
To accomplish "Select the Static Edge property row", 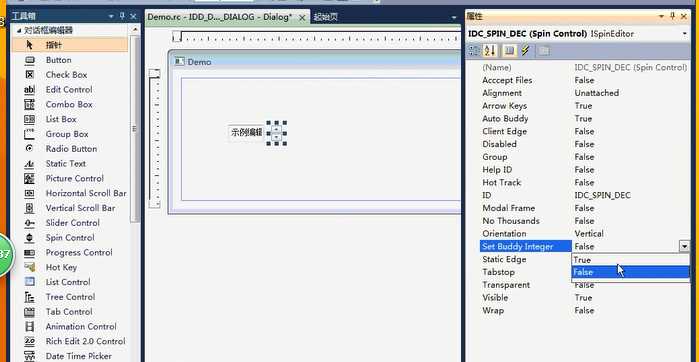I will click(x=526, y=259).
